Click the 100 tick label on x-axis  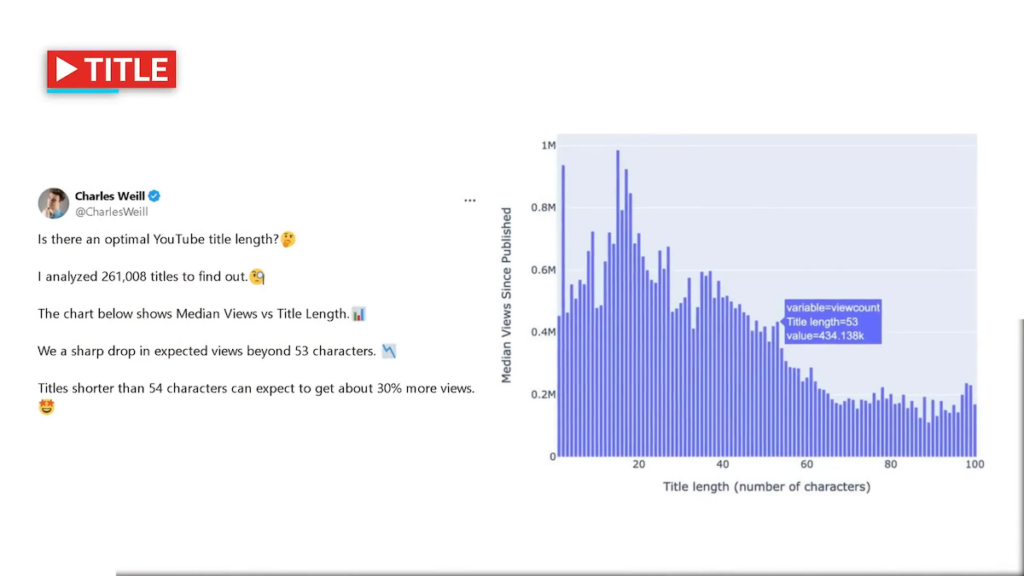(975, 465)
